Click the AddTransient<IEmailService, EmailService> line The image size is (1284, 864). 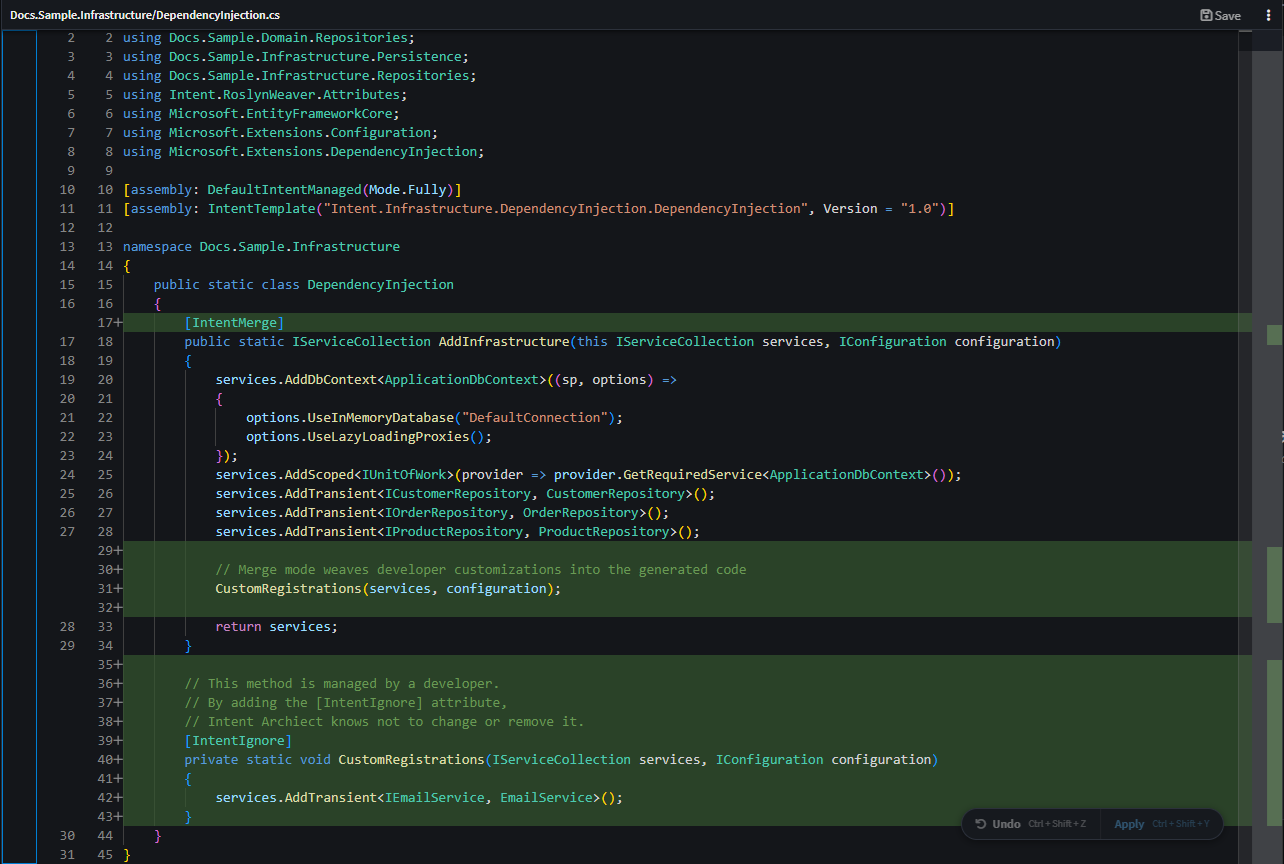pyautogui.click(x=419, y=797)
